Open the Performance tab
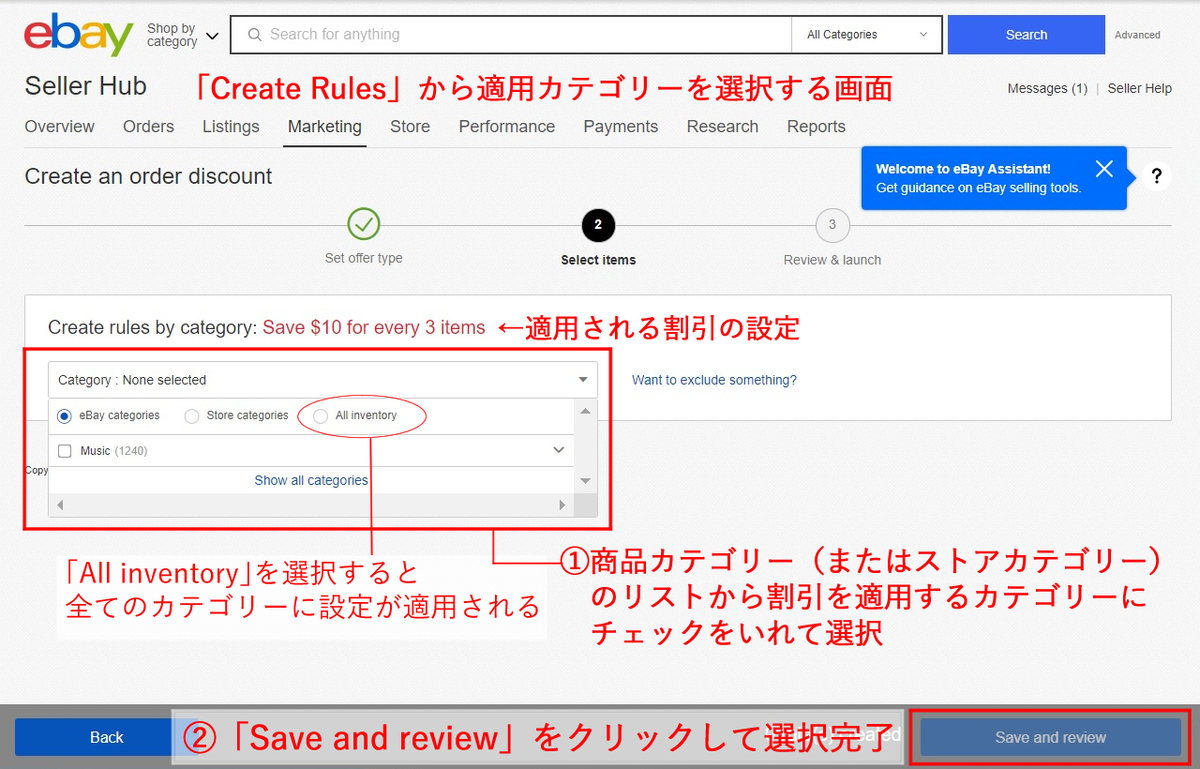 (x=507, y=127)
